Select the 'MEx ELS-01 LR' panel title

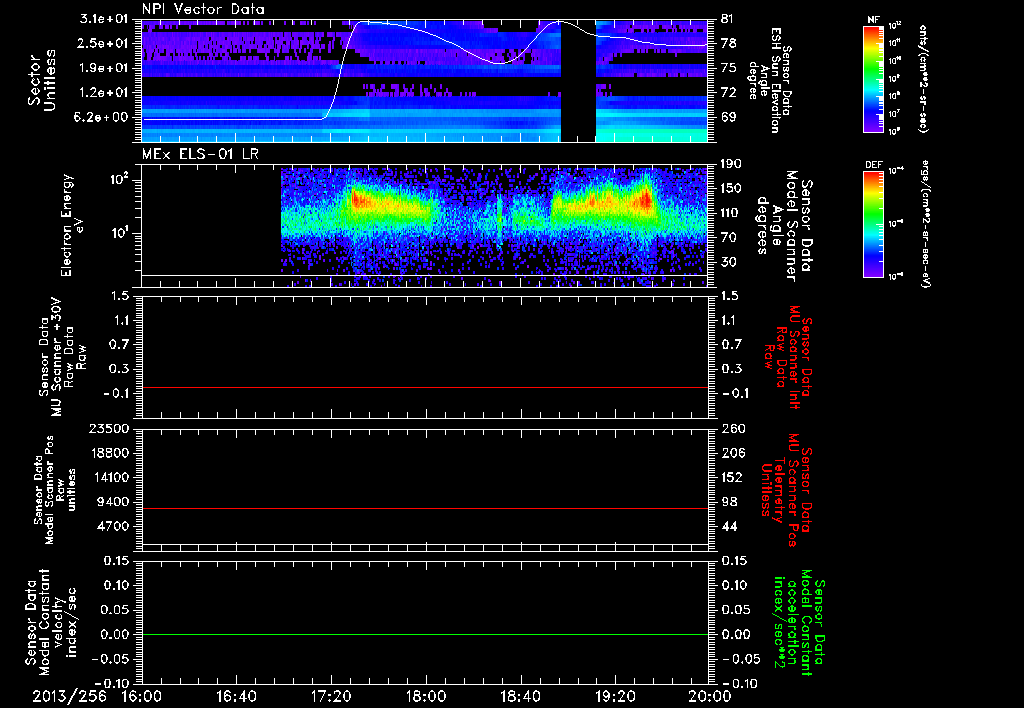pos(200,154)
